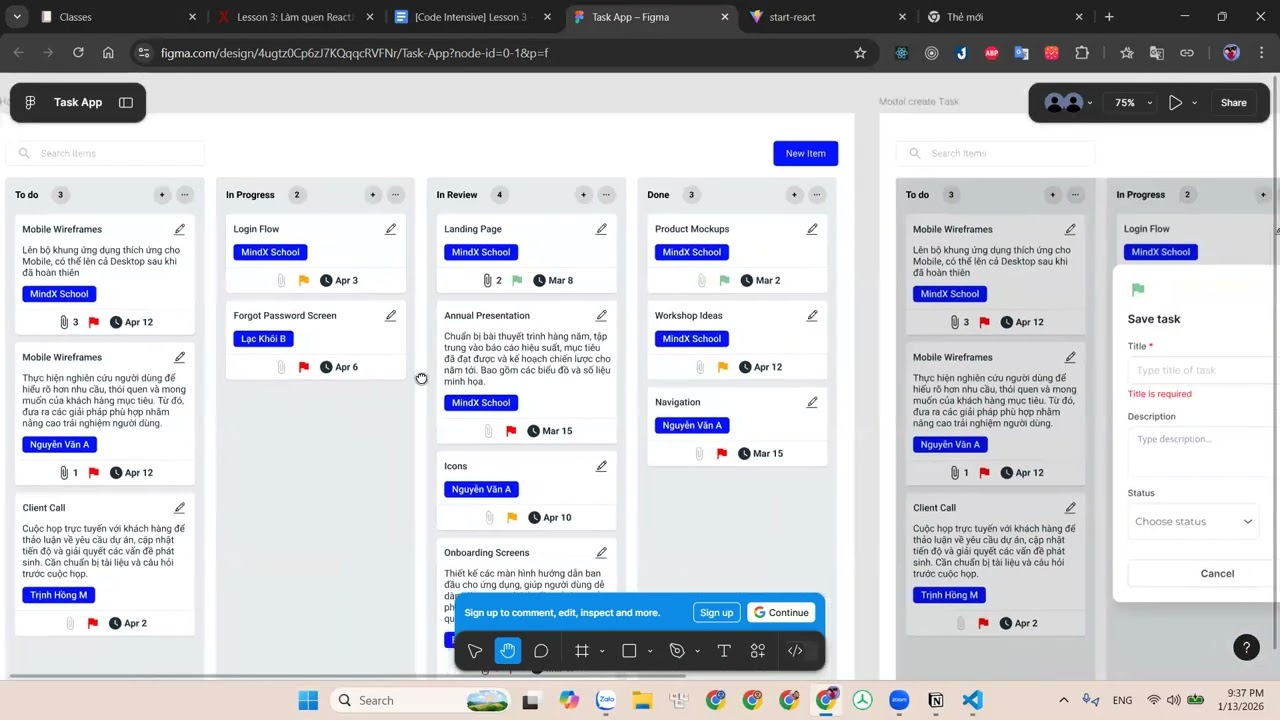Viewport: 1280px width, 720px height.
Task: Select the Frame tool in Figma toolbar
Action: pos(582,651)
